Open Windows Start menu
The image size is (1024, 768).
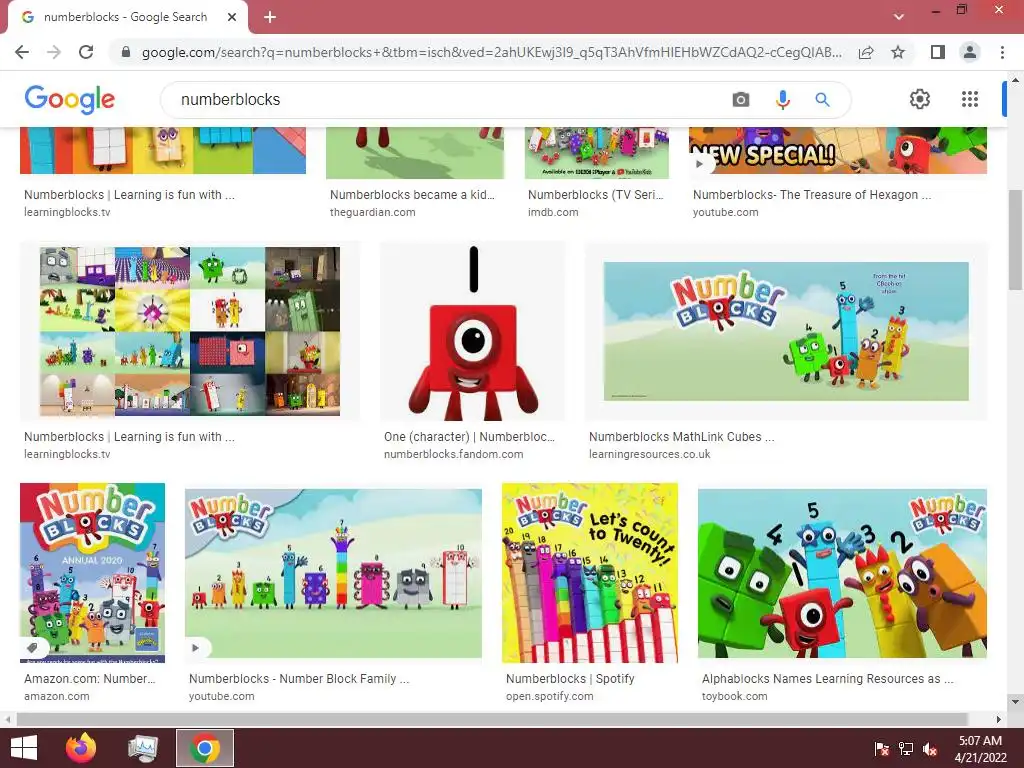(24, 748)
